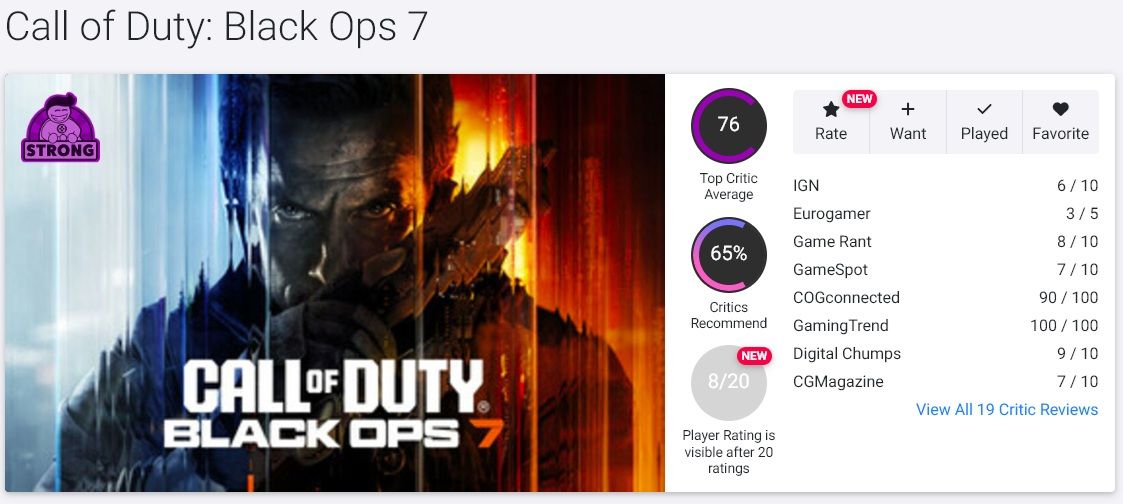
Task: Click the 65% Critics Recommend circle
Action: 729,254
